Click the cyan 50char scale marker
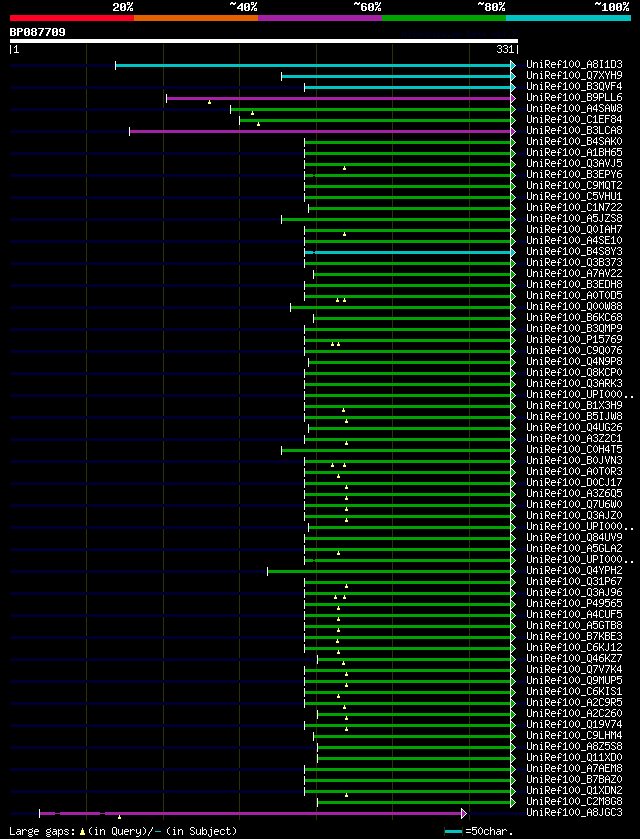Screen dimensions: 640x839 click(x=454, y=832)
